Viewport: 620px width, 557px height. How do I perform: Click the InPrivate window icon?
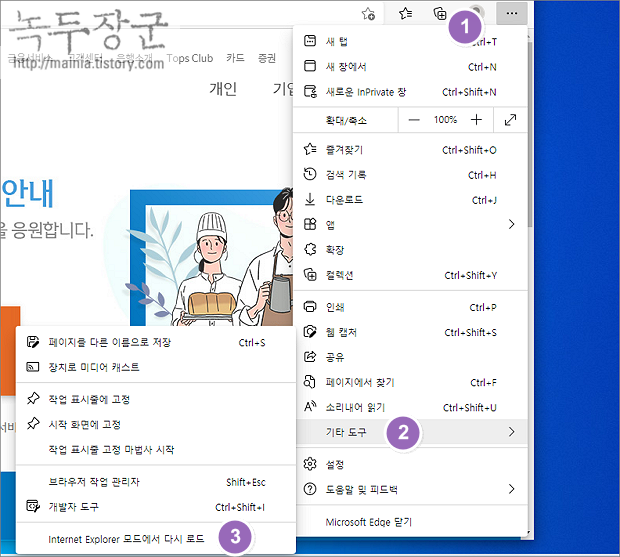pyautogui.click(x=310, y=92)
